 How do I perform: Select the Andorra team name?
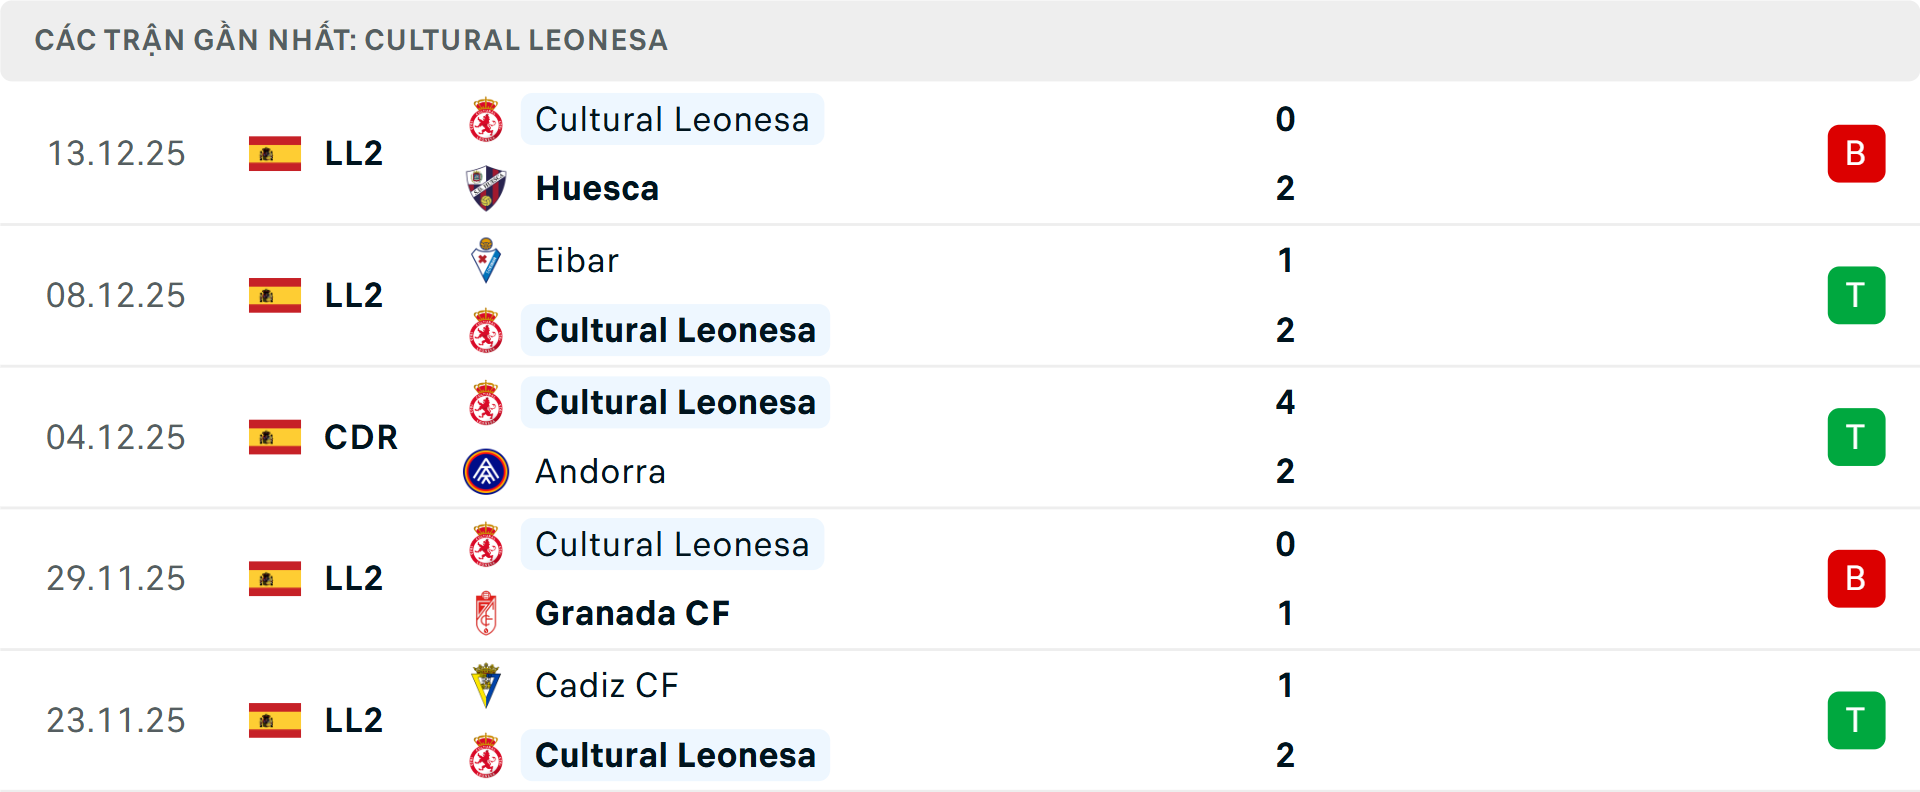(x=600, y=472)
